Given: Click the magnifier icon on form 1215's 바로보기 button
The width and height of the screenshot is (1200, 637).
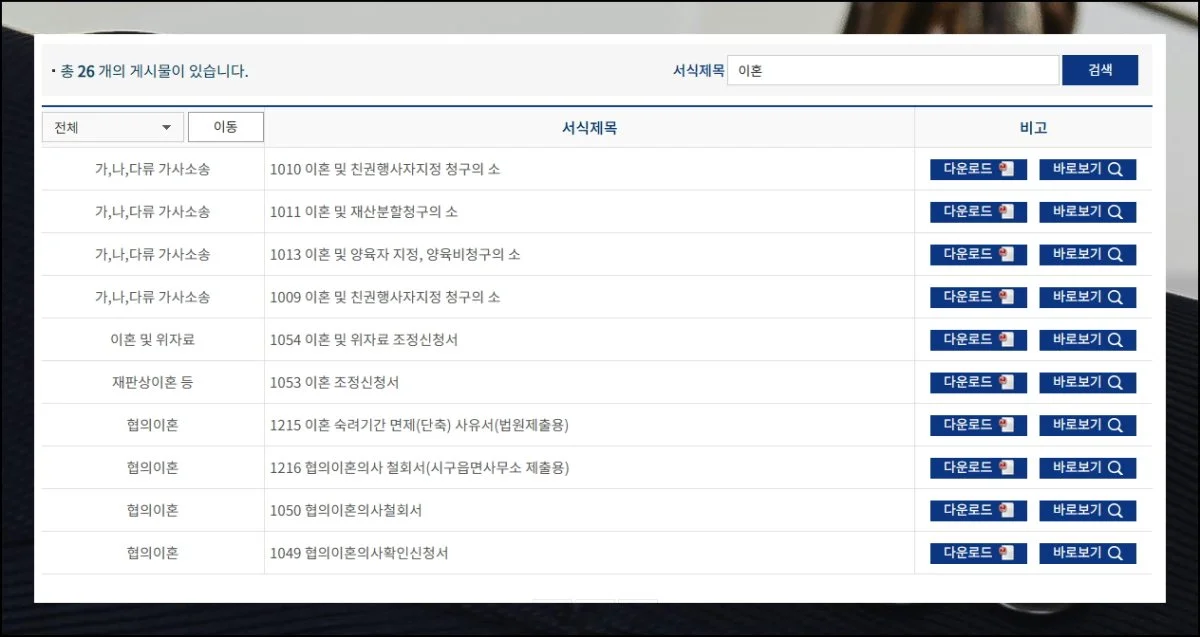Looking at the screenshot, I should 1116,425.
